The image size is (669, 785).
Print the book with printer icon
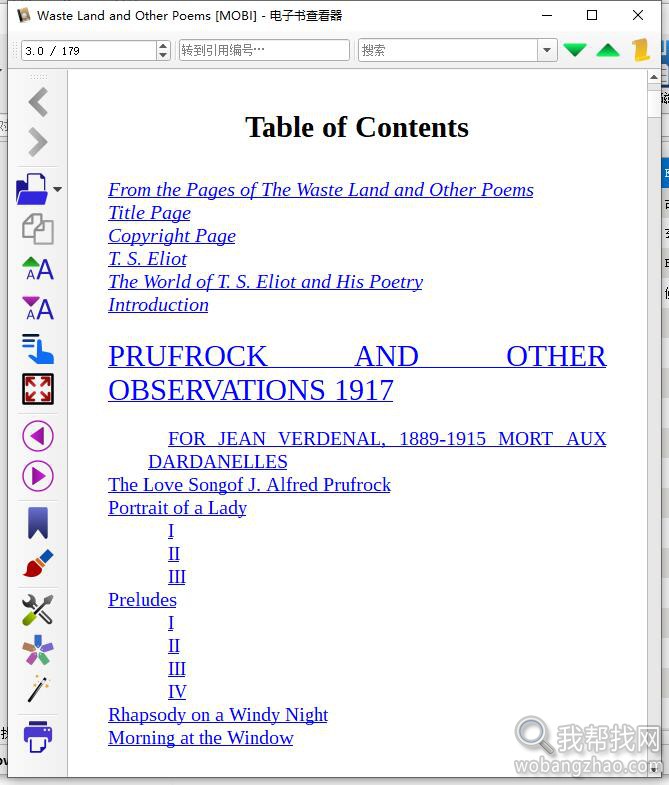pyautogui.click(x=38, y=736)
